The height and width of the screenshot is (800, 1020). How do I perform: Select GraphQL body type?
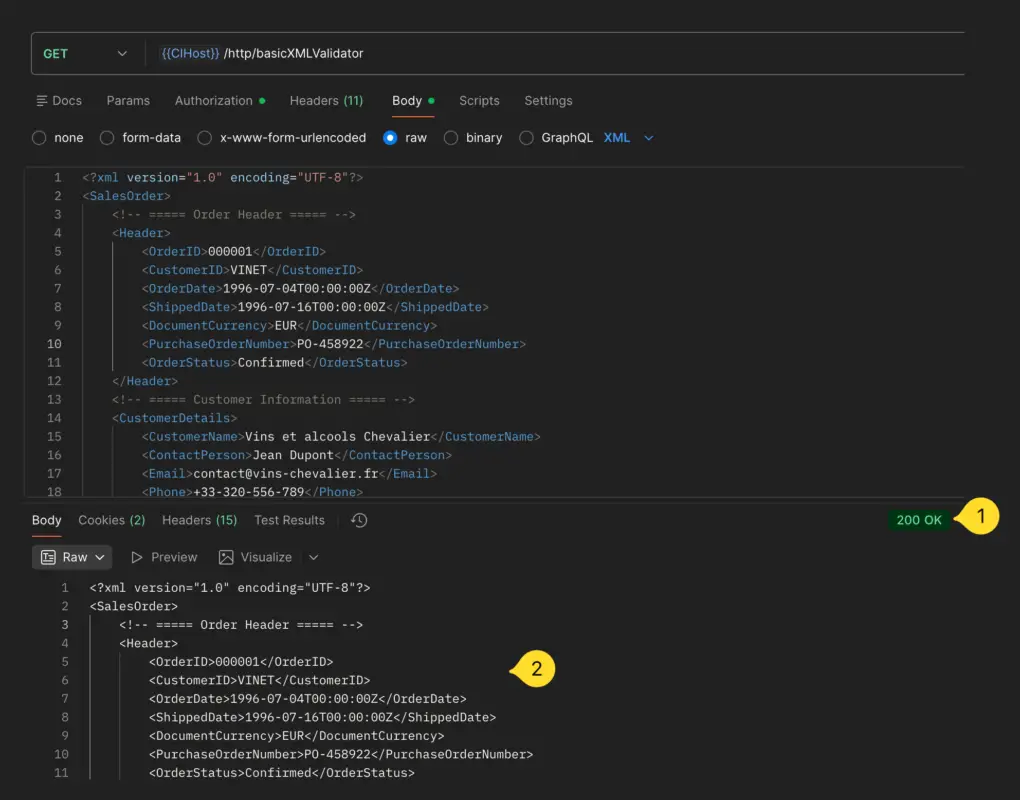tap(526, 138)
